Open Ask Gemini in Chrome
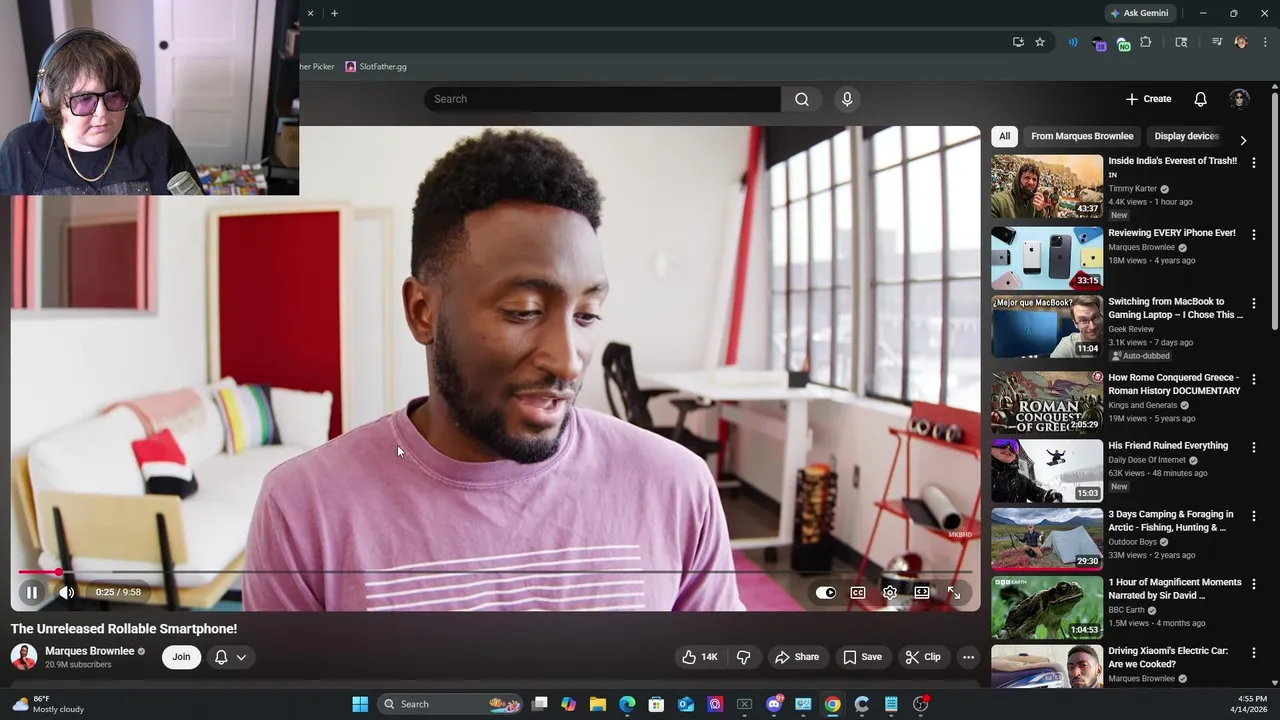 (1139, 13)
